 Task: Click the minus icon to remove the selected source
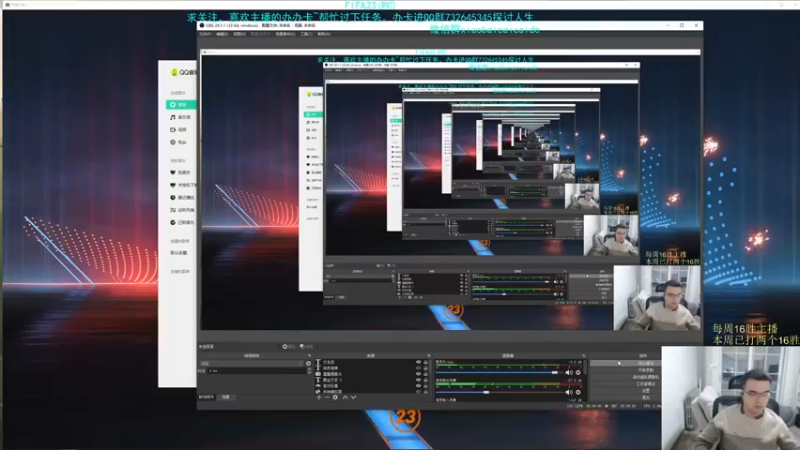click(x=327, y=397)
